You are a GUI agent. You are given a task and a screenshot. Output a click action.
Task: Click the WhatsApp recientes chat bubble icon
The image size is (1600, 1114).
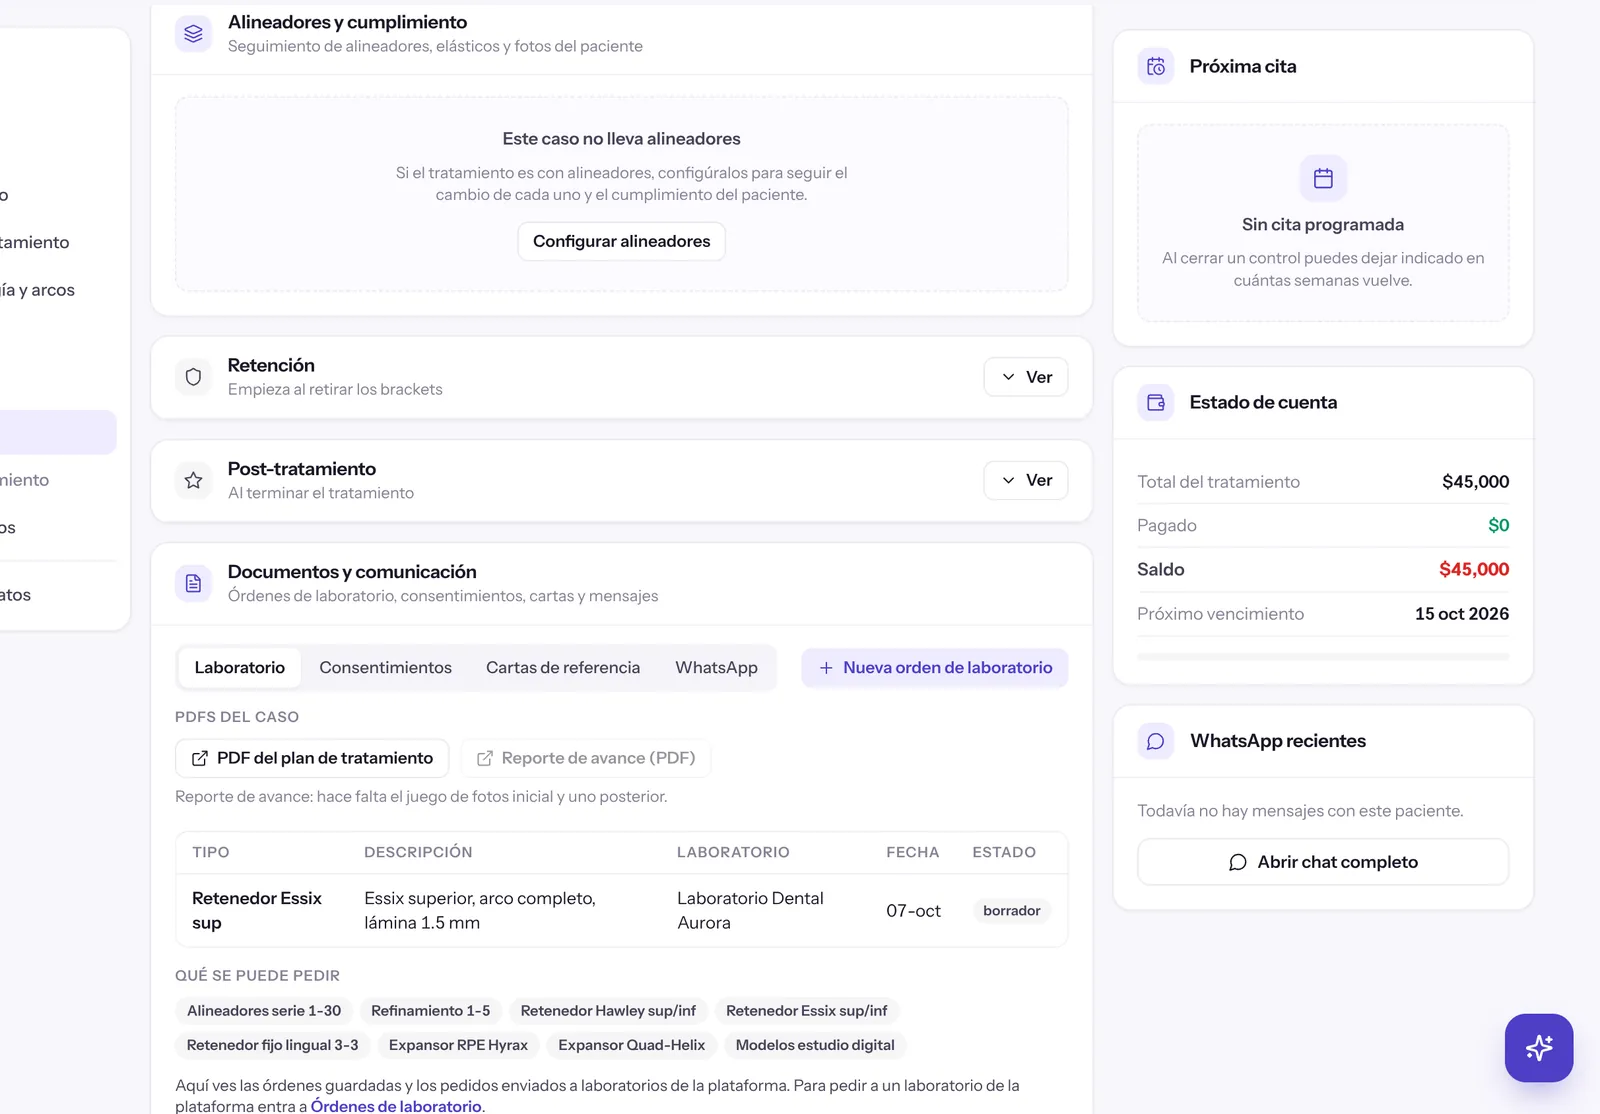(x=1156, y=741)
